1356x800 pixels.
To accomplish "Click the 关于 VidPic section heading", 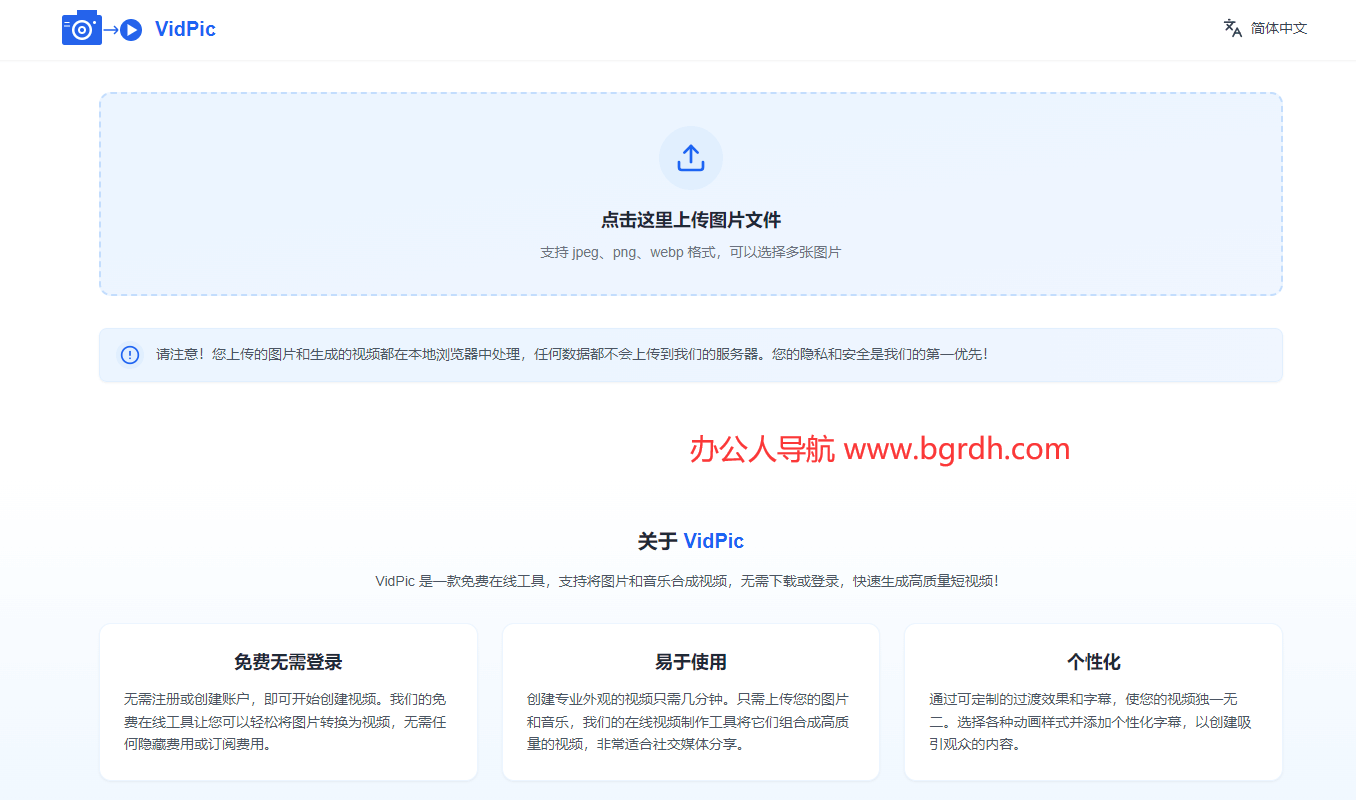I will pos(690,541).
